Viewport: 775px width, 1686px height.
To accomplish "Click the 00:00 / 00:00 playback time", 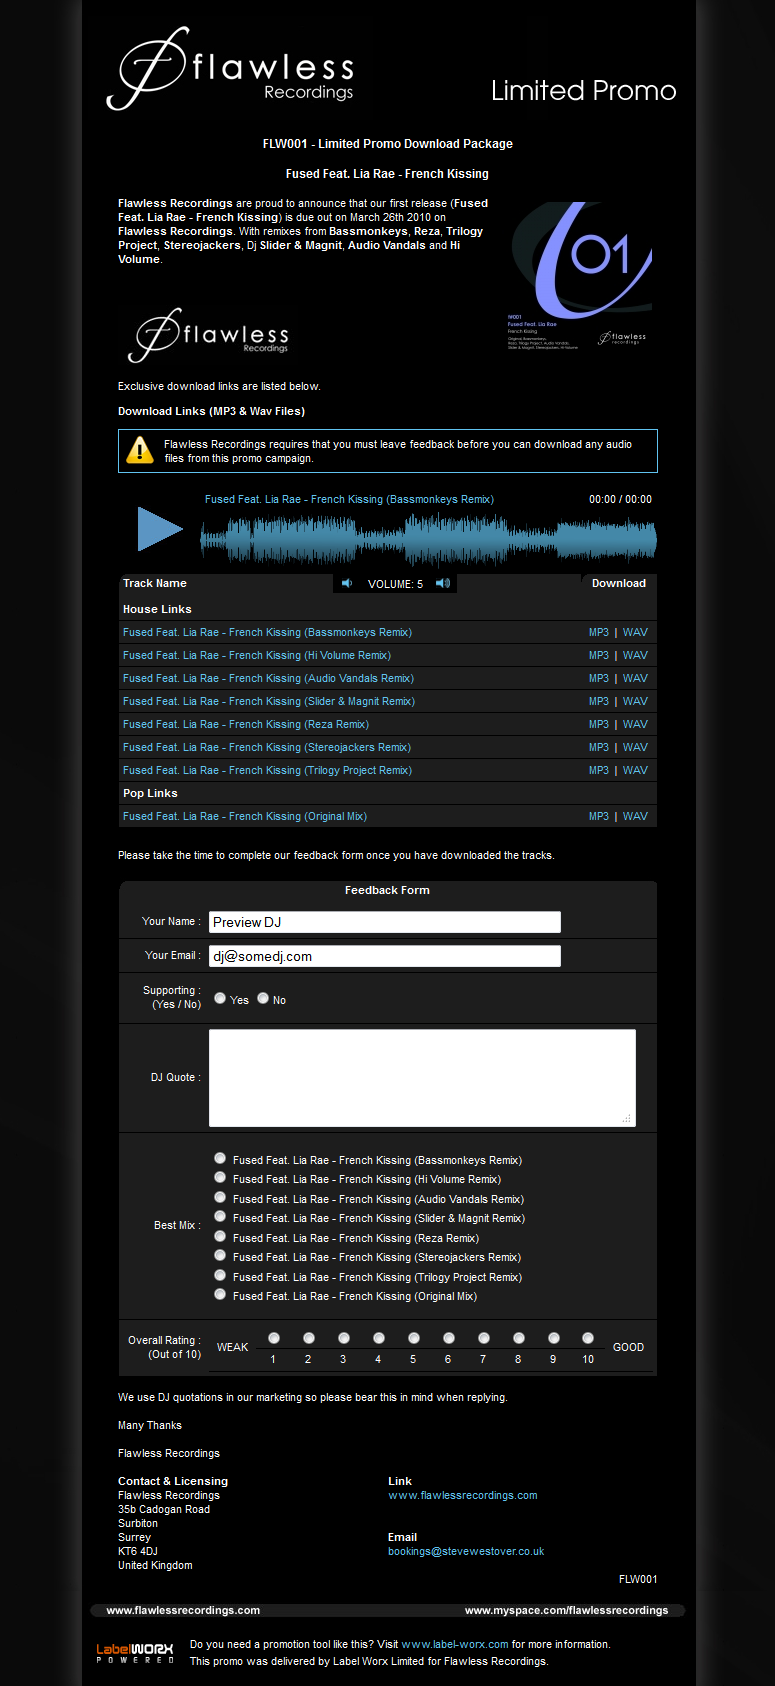I will coord(620,499).
